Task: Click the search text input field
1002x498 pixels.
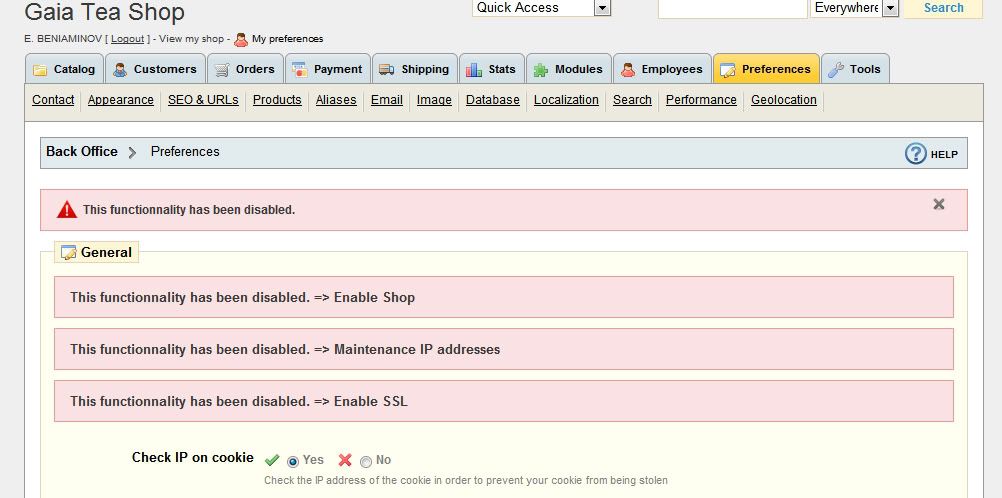Action: tap(732, 8)
